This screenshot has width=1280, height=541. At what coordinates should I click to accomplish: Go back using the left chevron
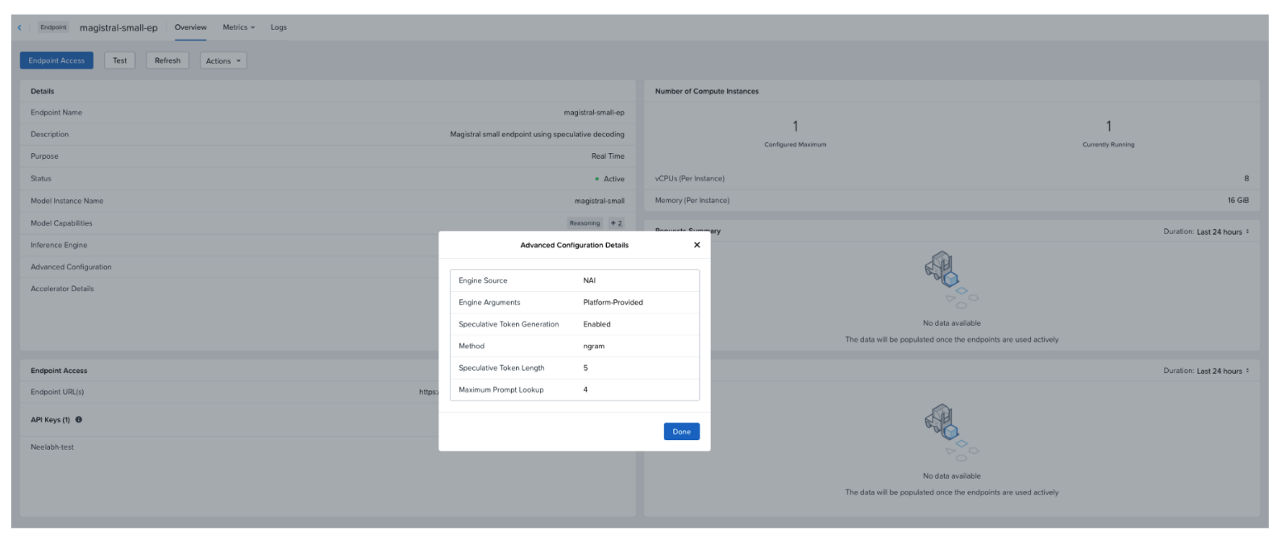coord(20,27)
